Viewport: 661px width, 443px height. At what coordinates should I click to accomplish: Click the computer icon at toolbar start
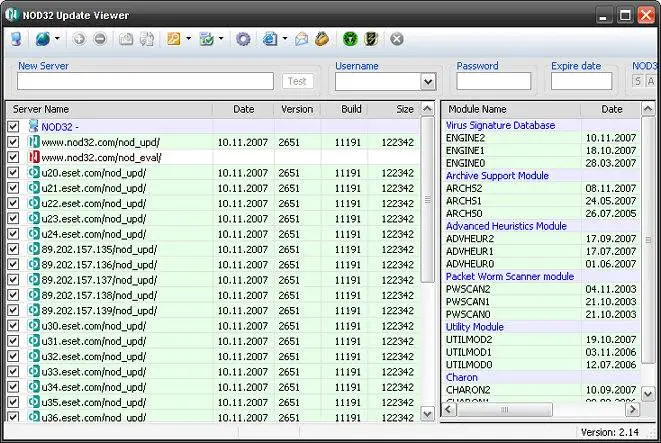(x=16, y=39)
